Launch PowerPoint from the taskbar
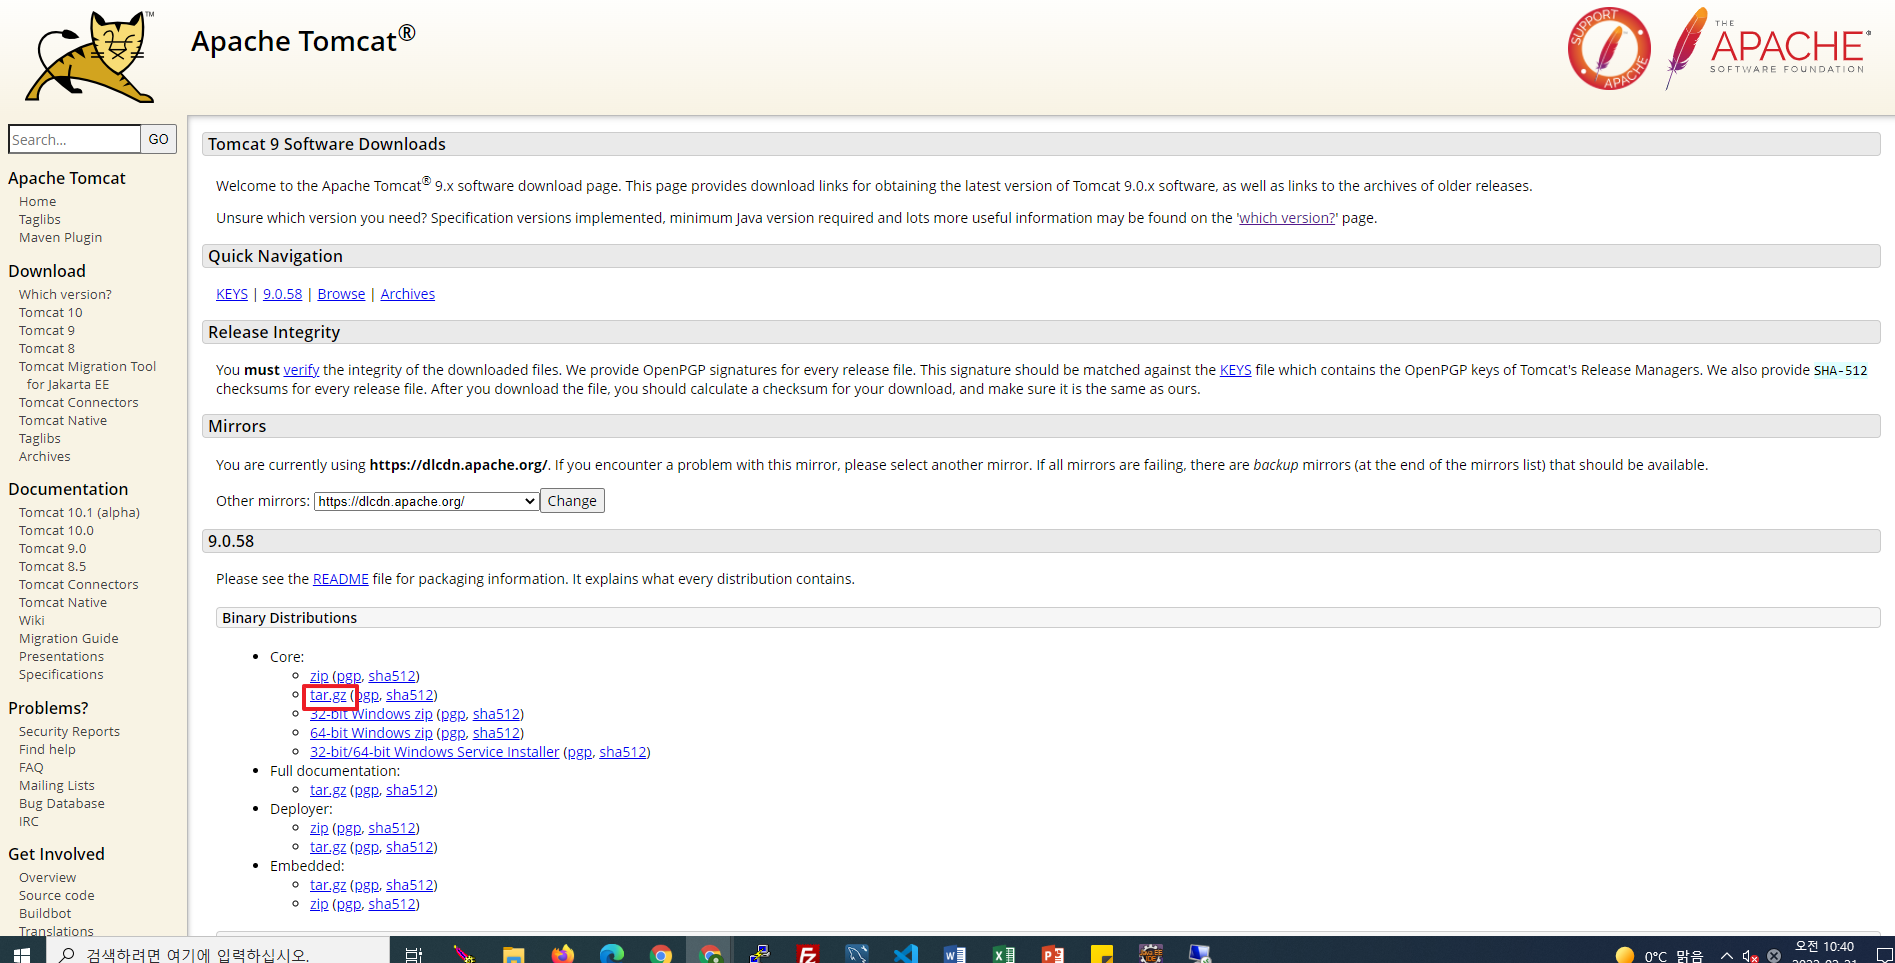The height and width of the screenshot is (963, 1895). pos(1051,952)
